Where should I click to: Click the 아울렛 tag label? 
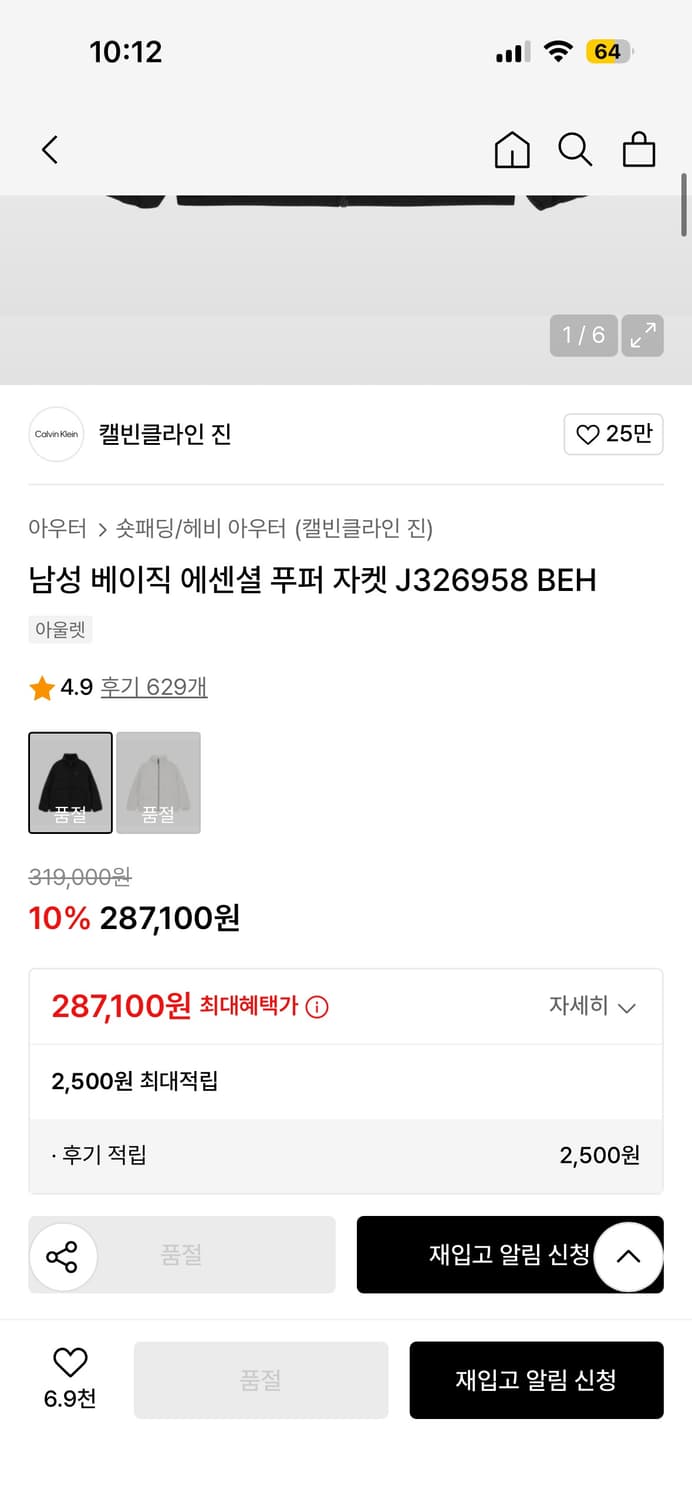click(59, 629)
